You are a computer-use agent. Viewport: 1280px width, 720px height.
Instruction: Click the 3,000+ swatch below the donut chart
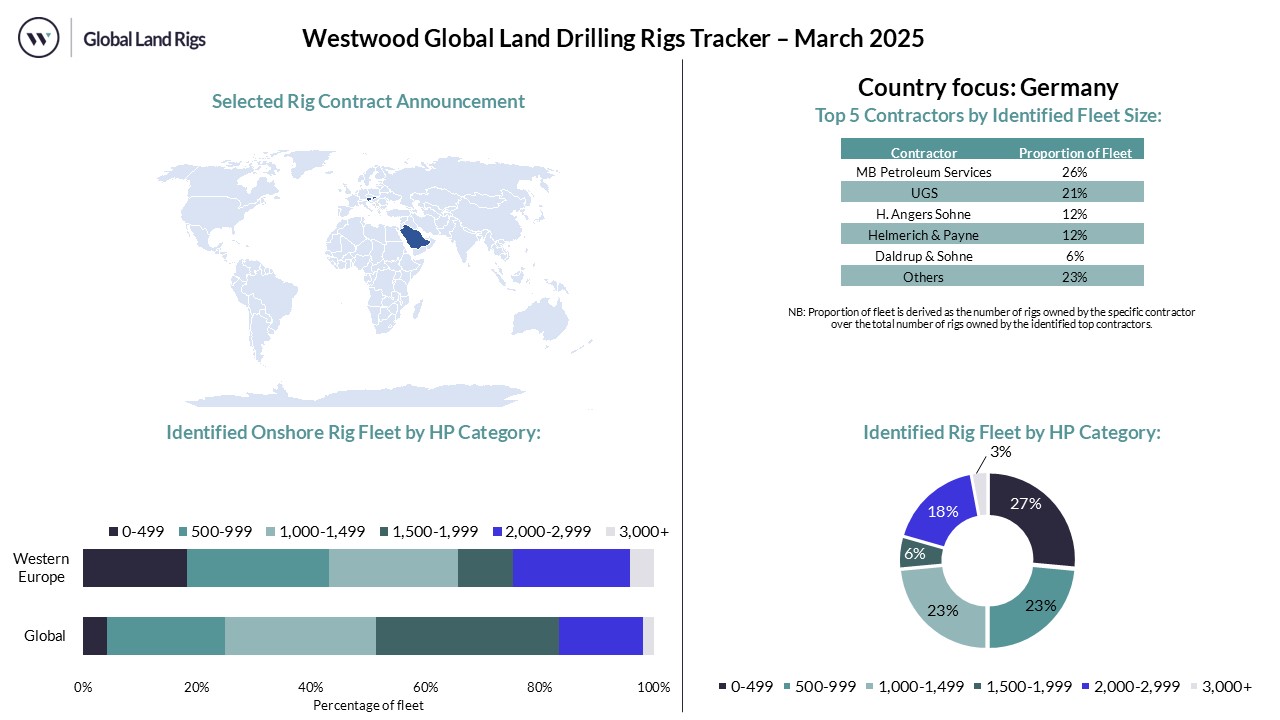pos(1194,686)
